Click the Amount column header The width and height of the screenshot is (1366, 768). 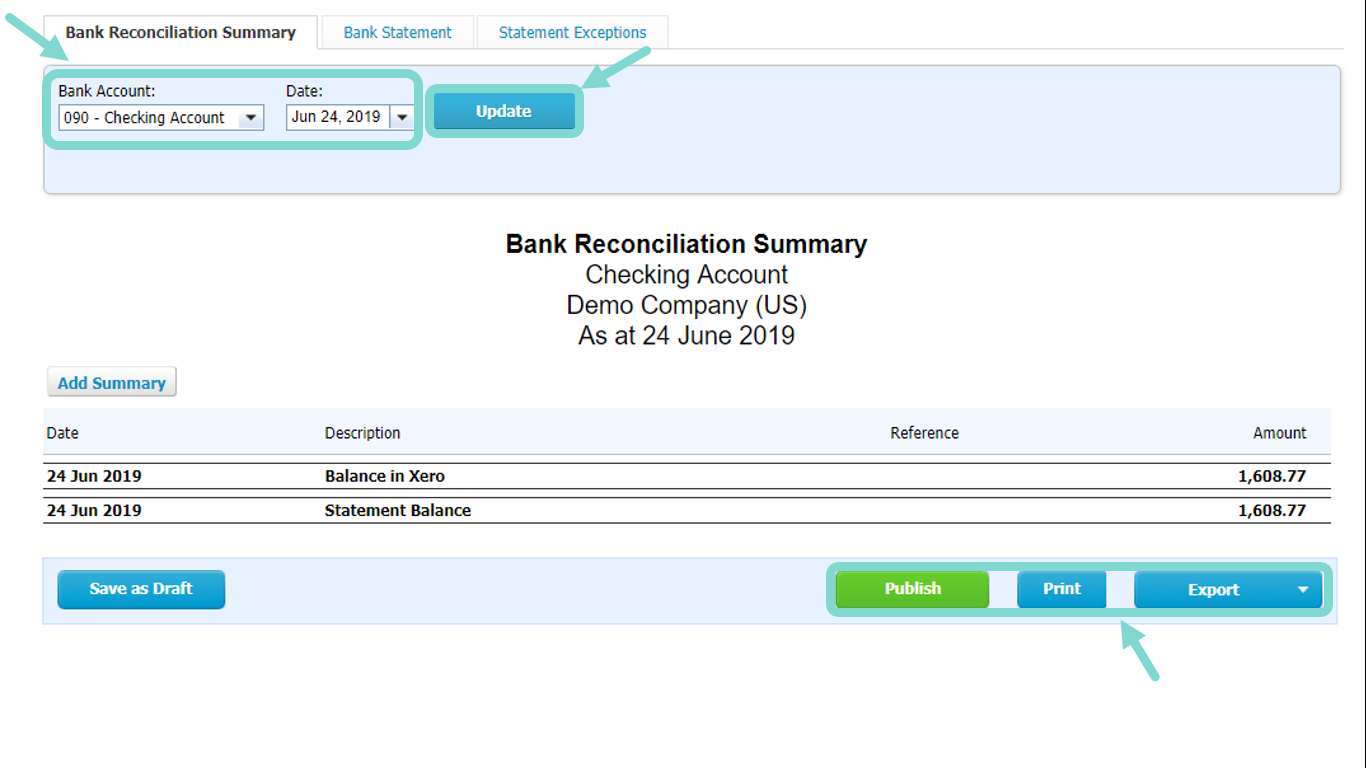[1279, 433]
